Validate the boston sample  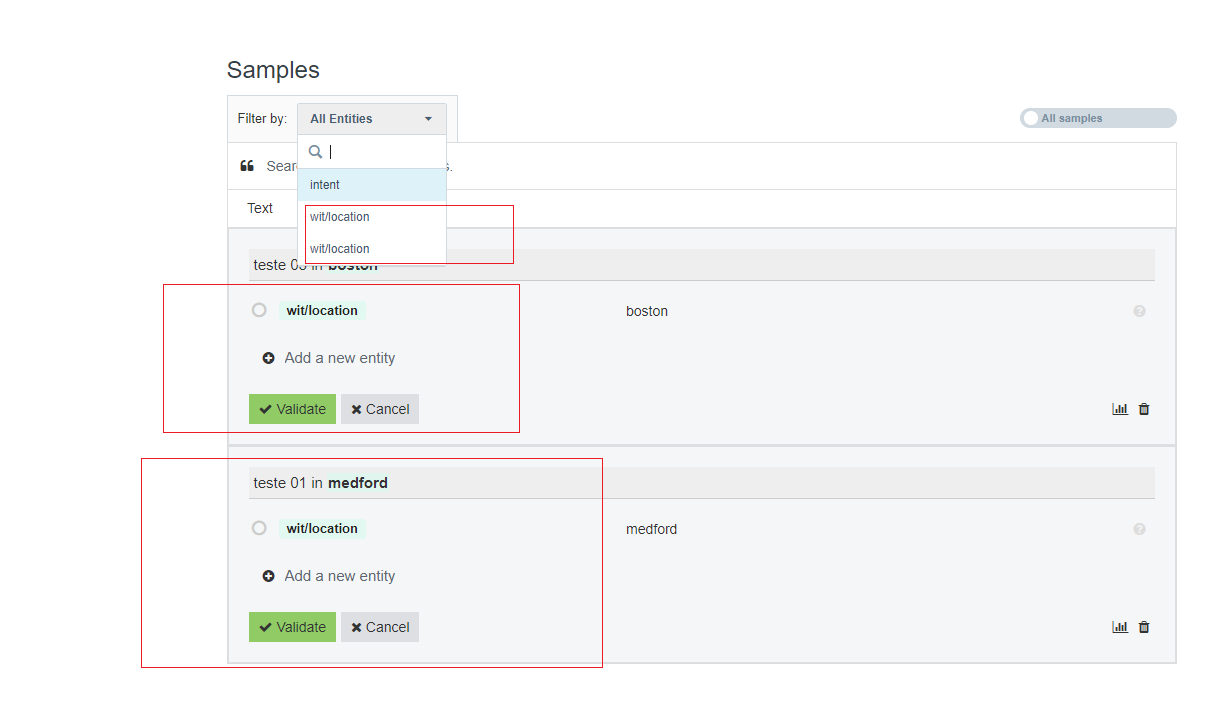click(x=292, y=409)
